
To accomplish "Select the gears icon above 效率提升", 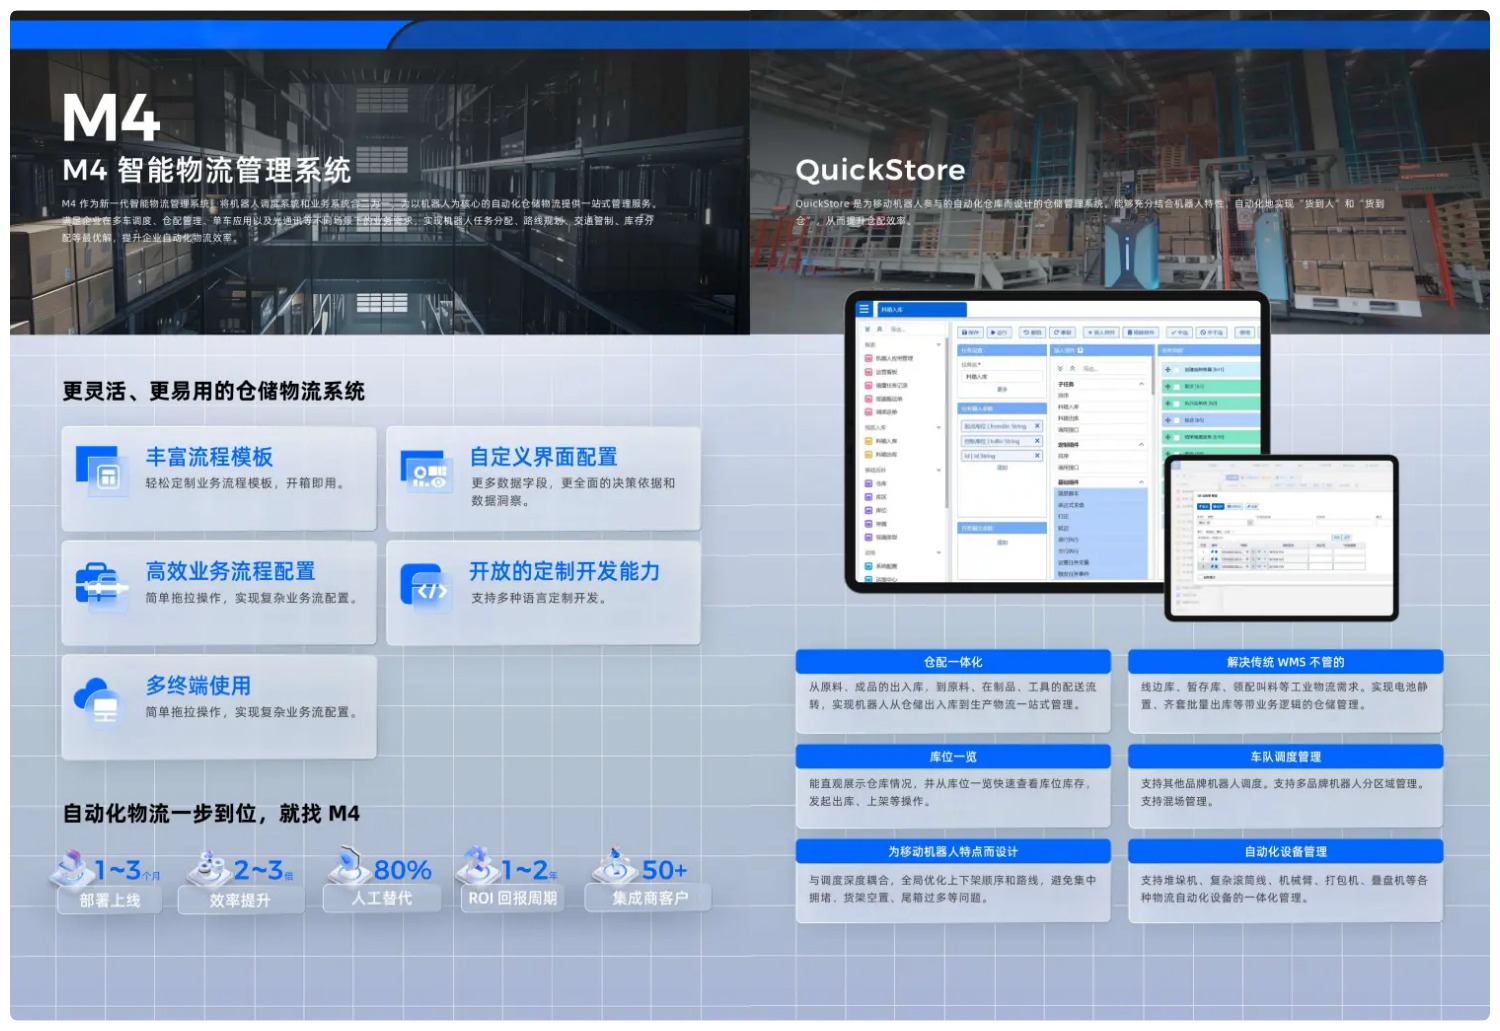I will tap(208, 868).
